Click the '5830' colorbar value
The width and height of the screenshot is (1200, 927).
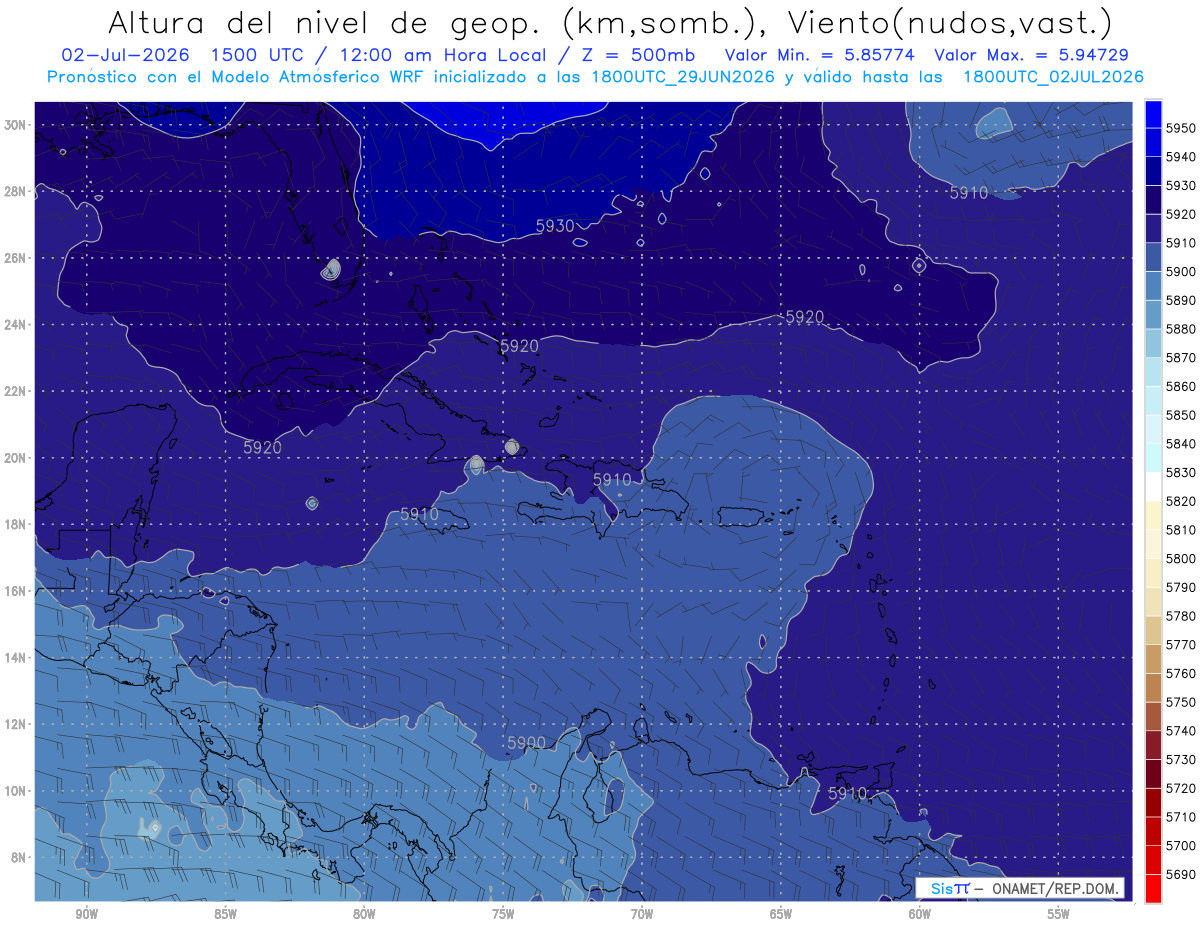pos(1181,472)
